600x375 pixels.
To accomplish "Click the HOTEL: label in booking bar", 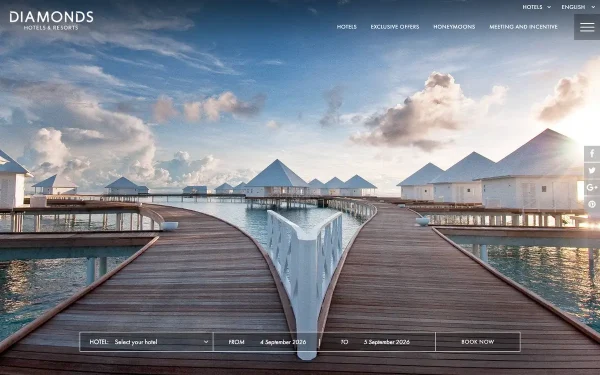I will click(99, 342).
